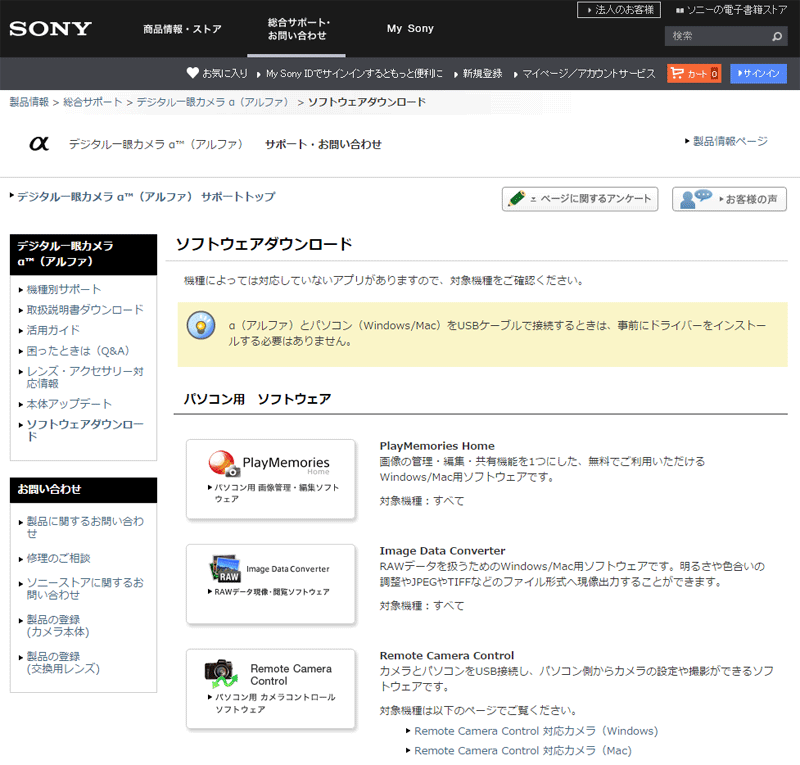Click the alpha brand logo
The width and height of the screenshot is (800, 765).
point(39,144)
